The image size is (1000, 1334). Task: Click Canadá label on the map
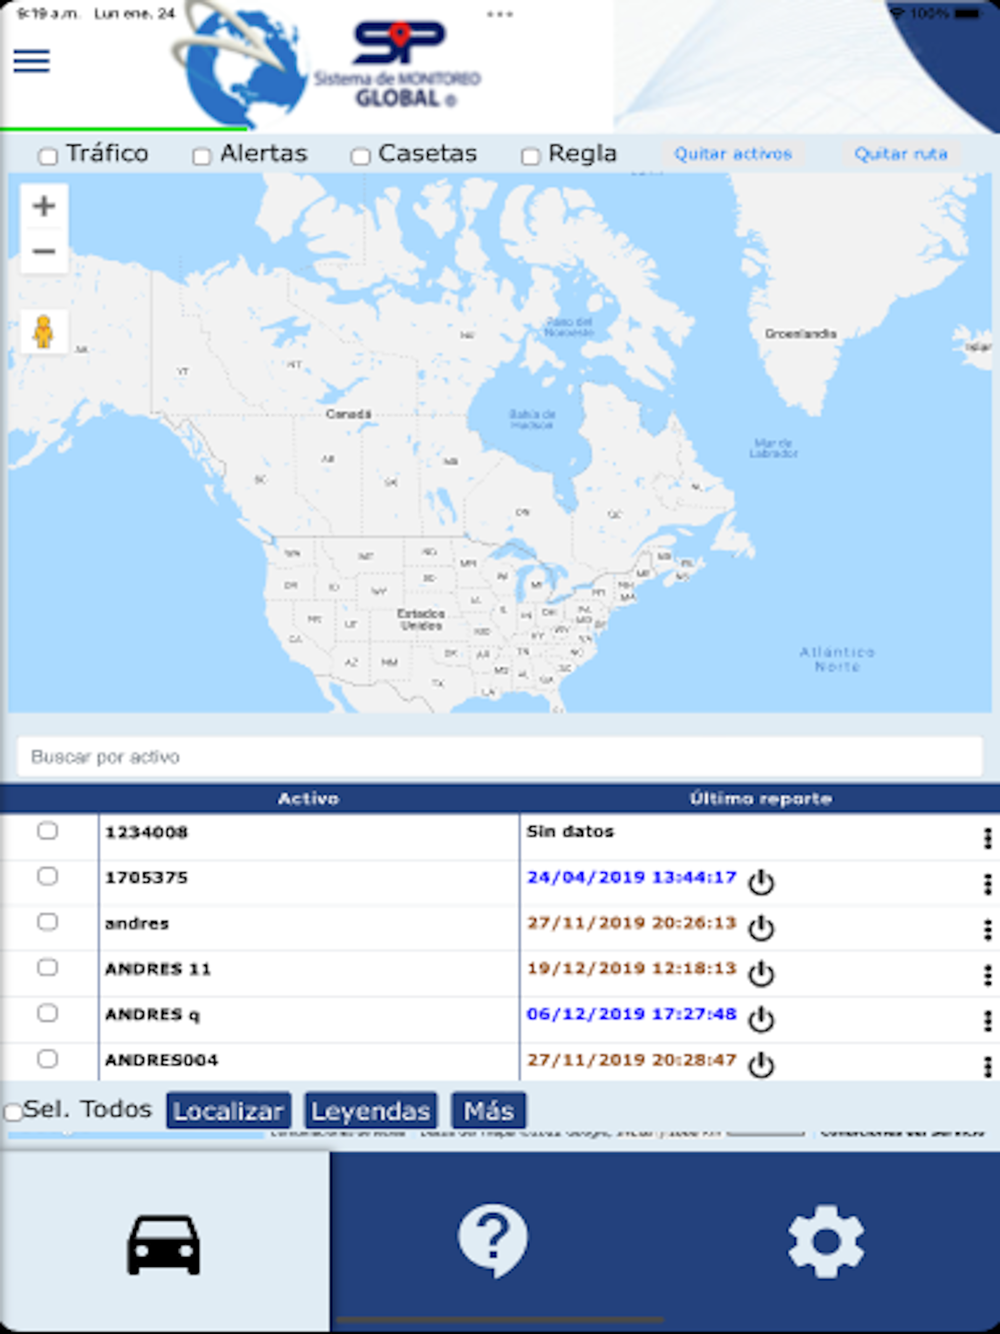(x=348, y=413)
